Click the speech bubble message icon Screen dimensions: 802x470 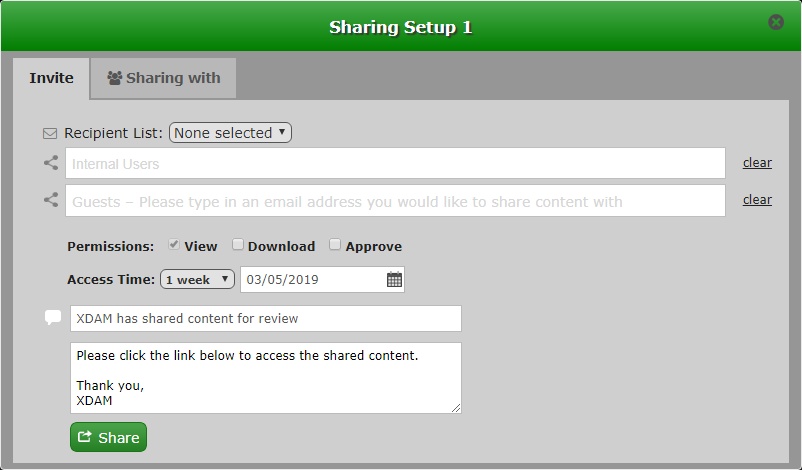[53, 318]
